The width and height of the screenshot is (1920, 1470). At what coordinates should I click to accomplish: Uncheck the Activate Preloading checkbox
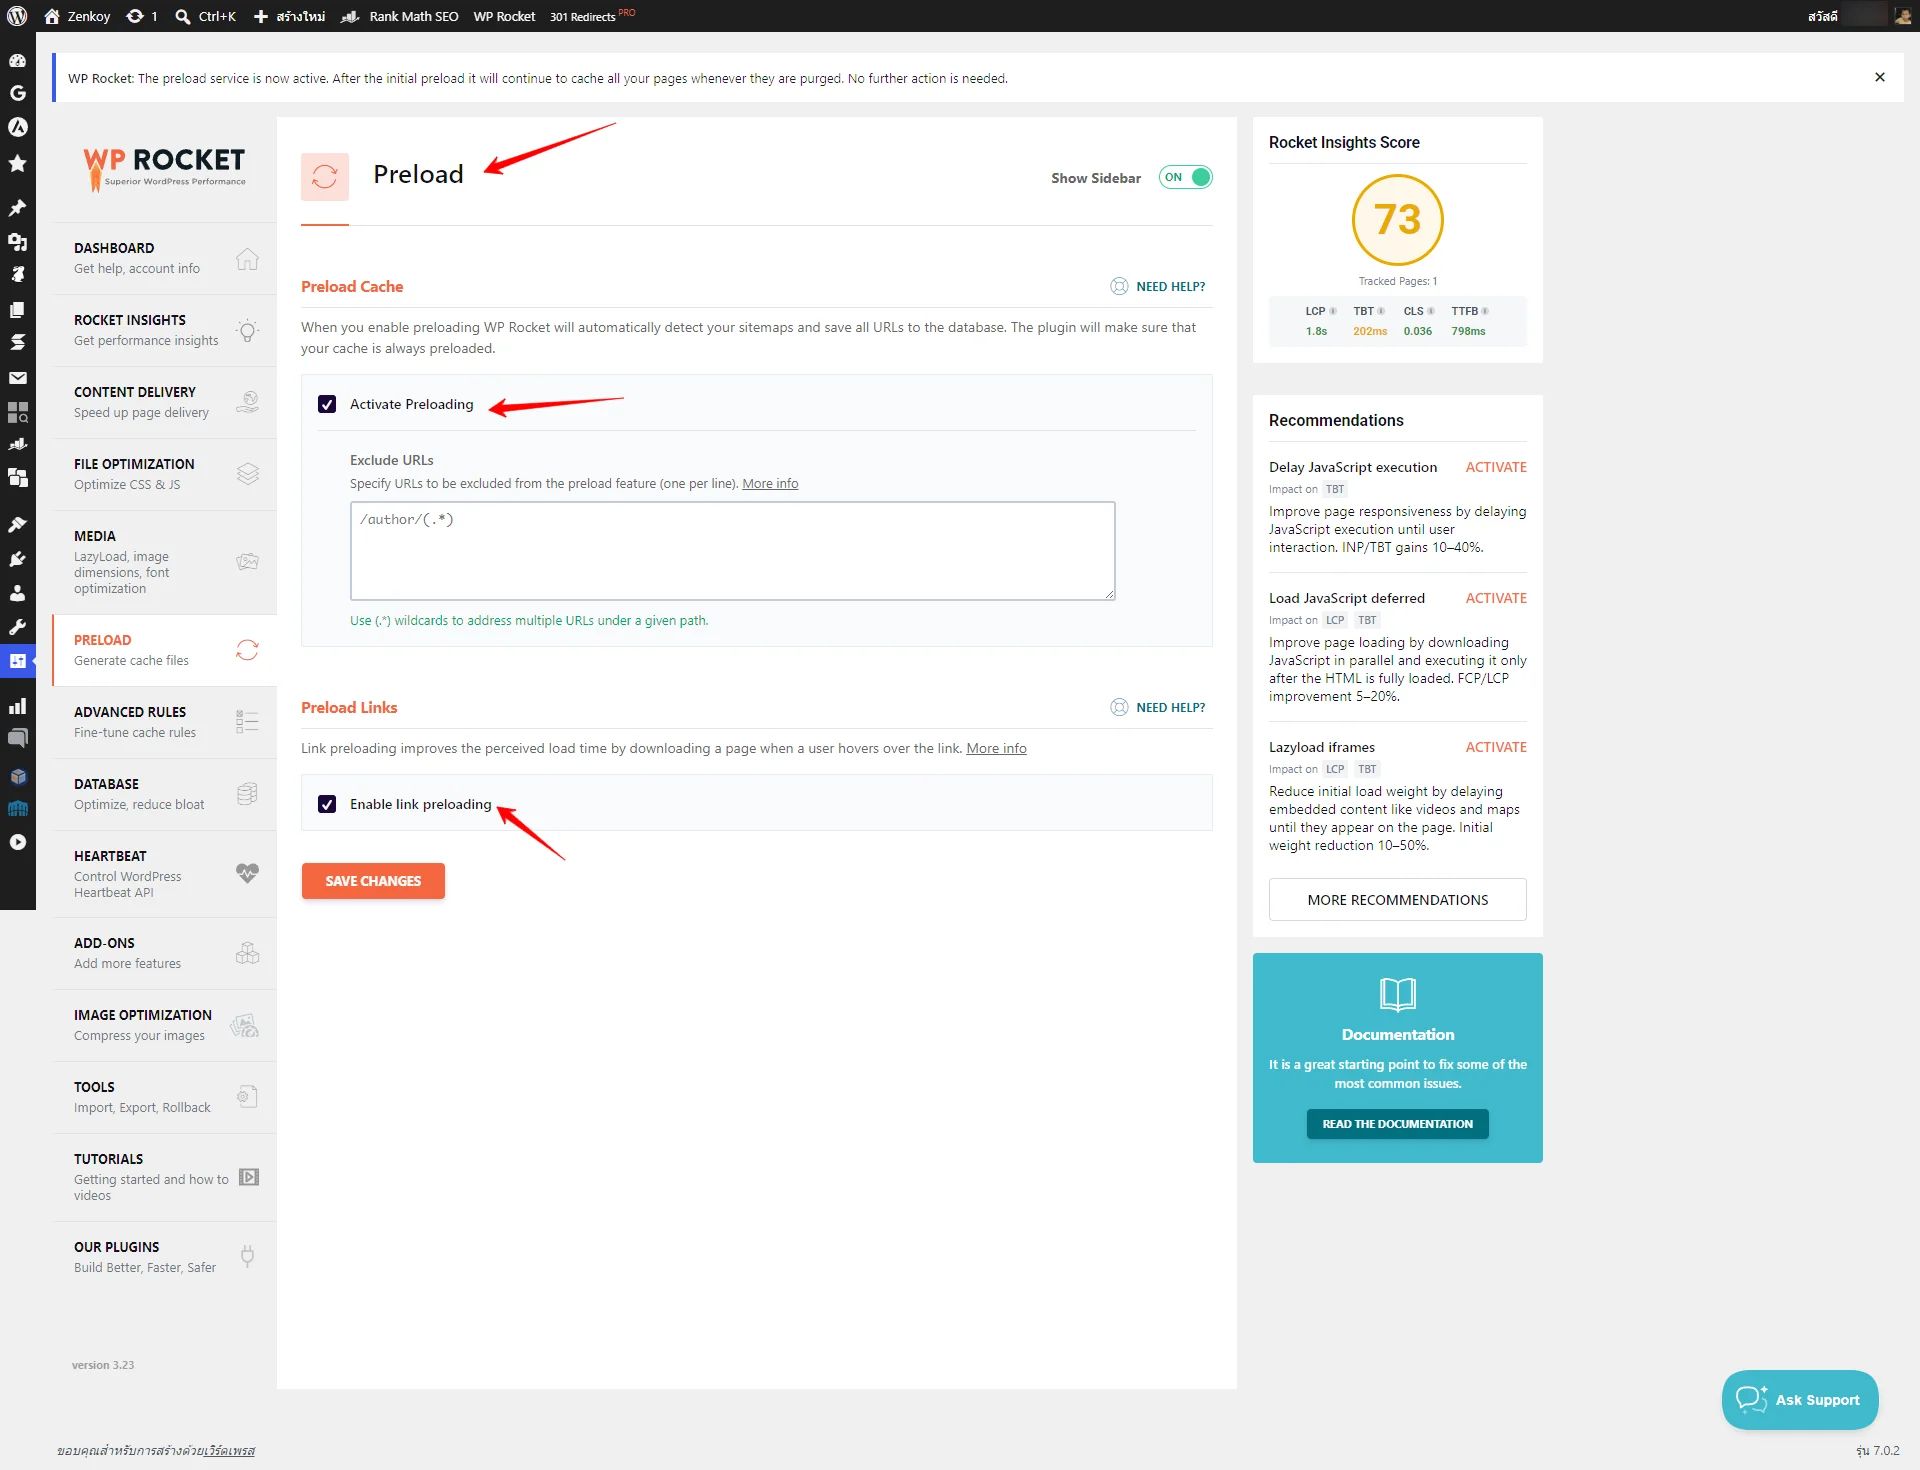click(x=327, y=404)
